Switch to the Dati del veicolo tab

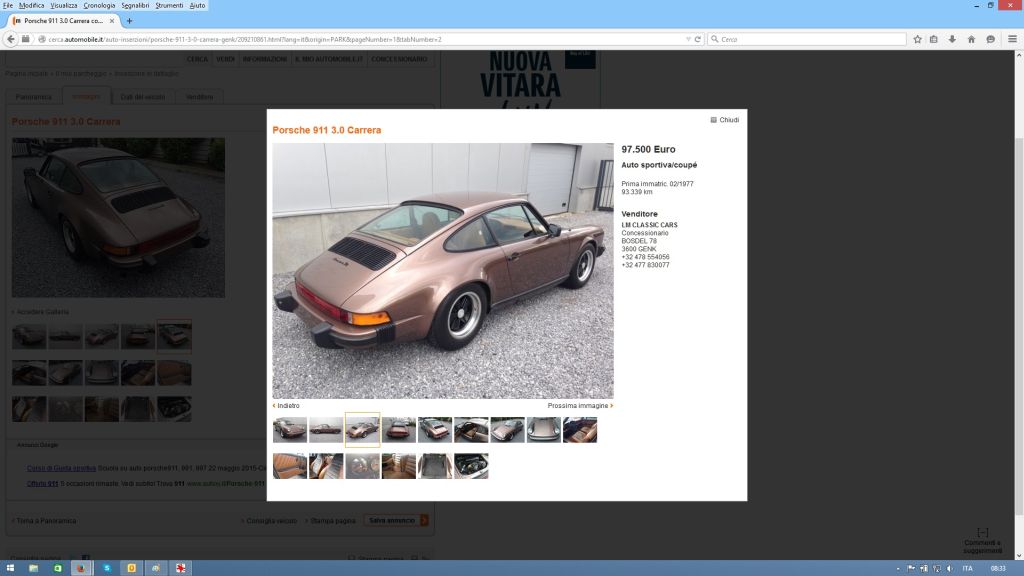pyautogui.click(x=142, y=97)
